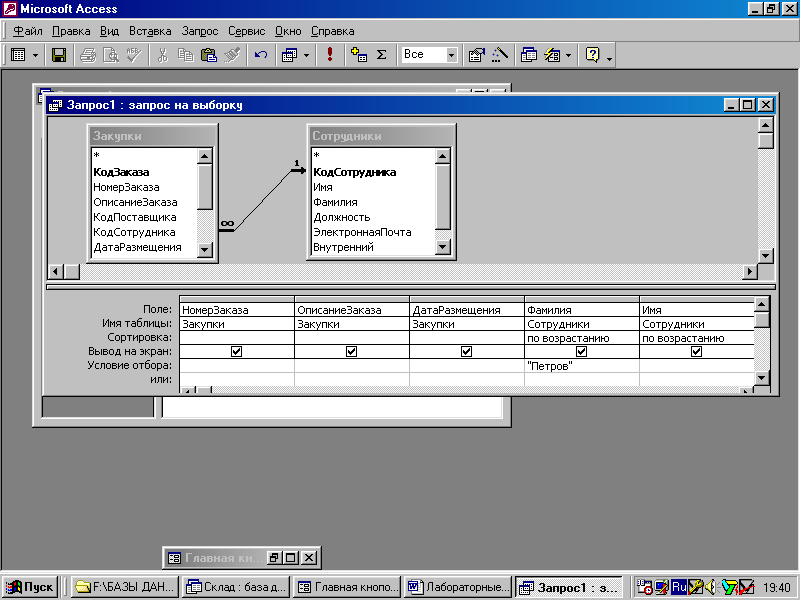Open 'F:\БАЗЫ ДАН...' folder taskbar button
The width and height of the screenshot is (800, 600).
[x=124, y=587]
